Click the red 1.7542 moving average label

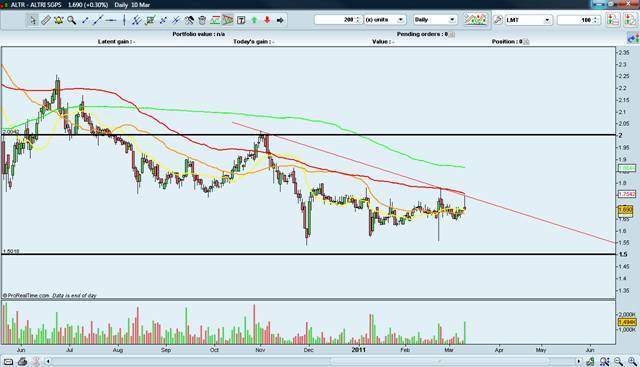pos(627,194)
